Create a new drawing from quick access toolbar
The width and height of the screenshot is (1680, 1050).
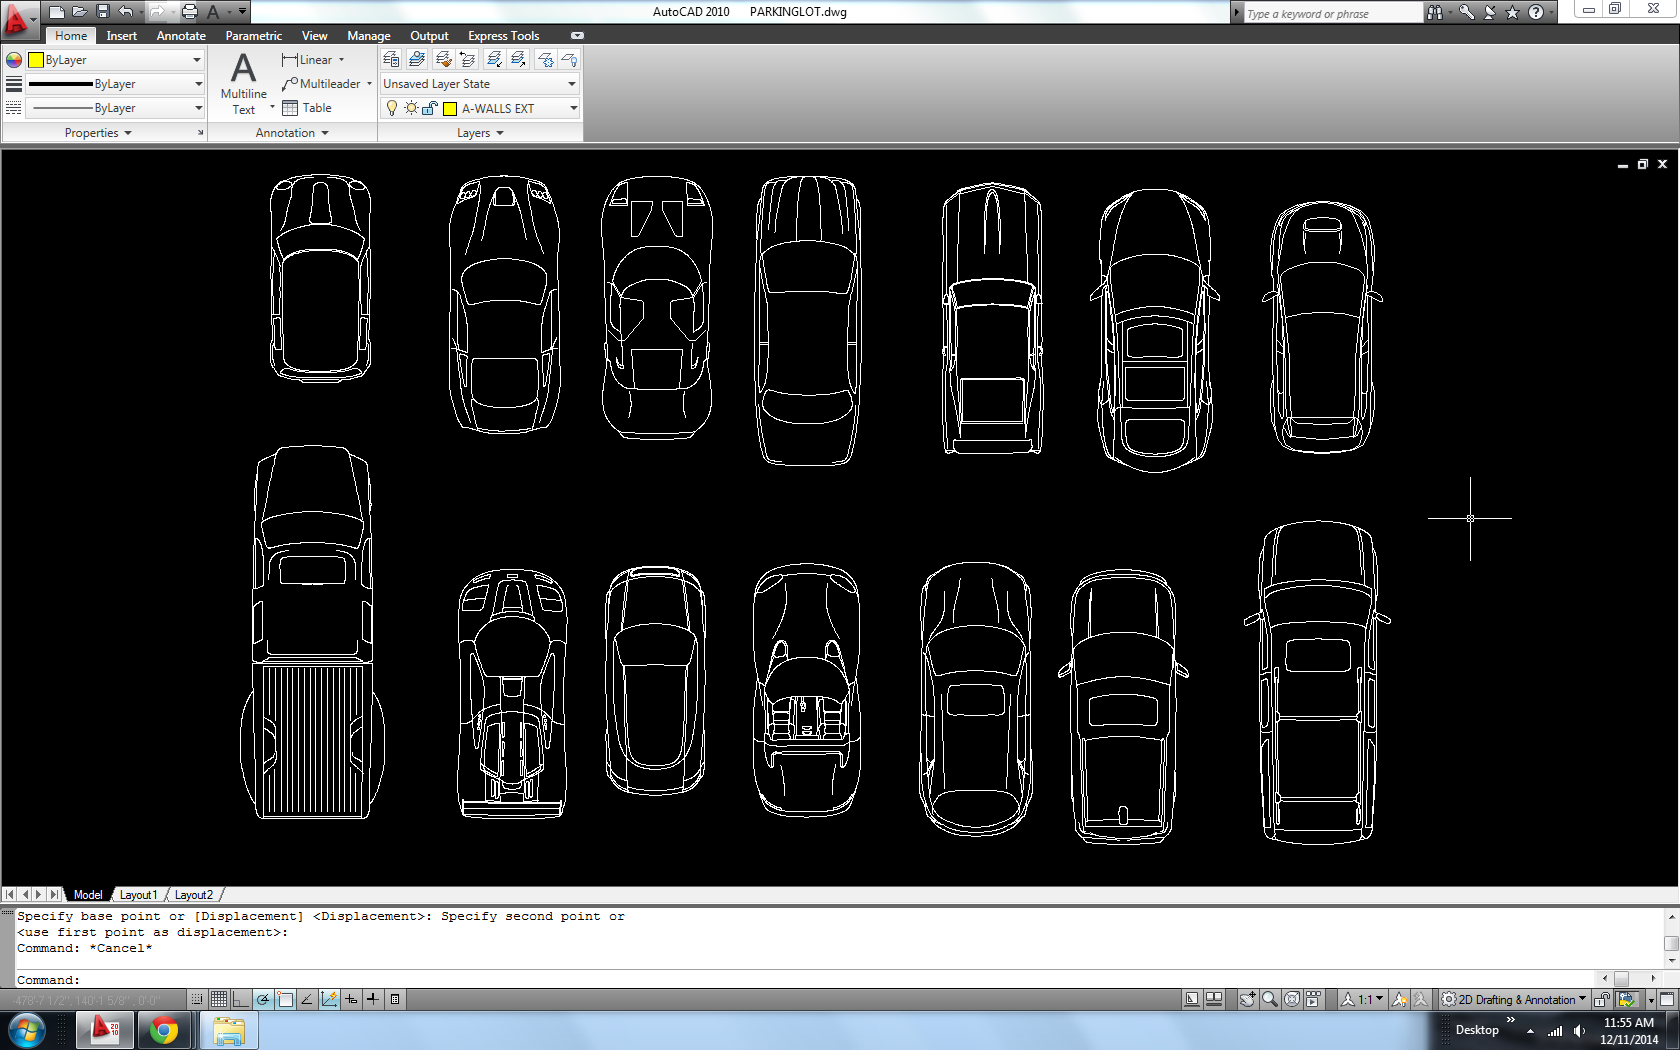57,12
